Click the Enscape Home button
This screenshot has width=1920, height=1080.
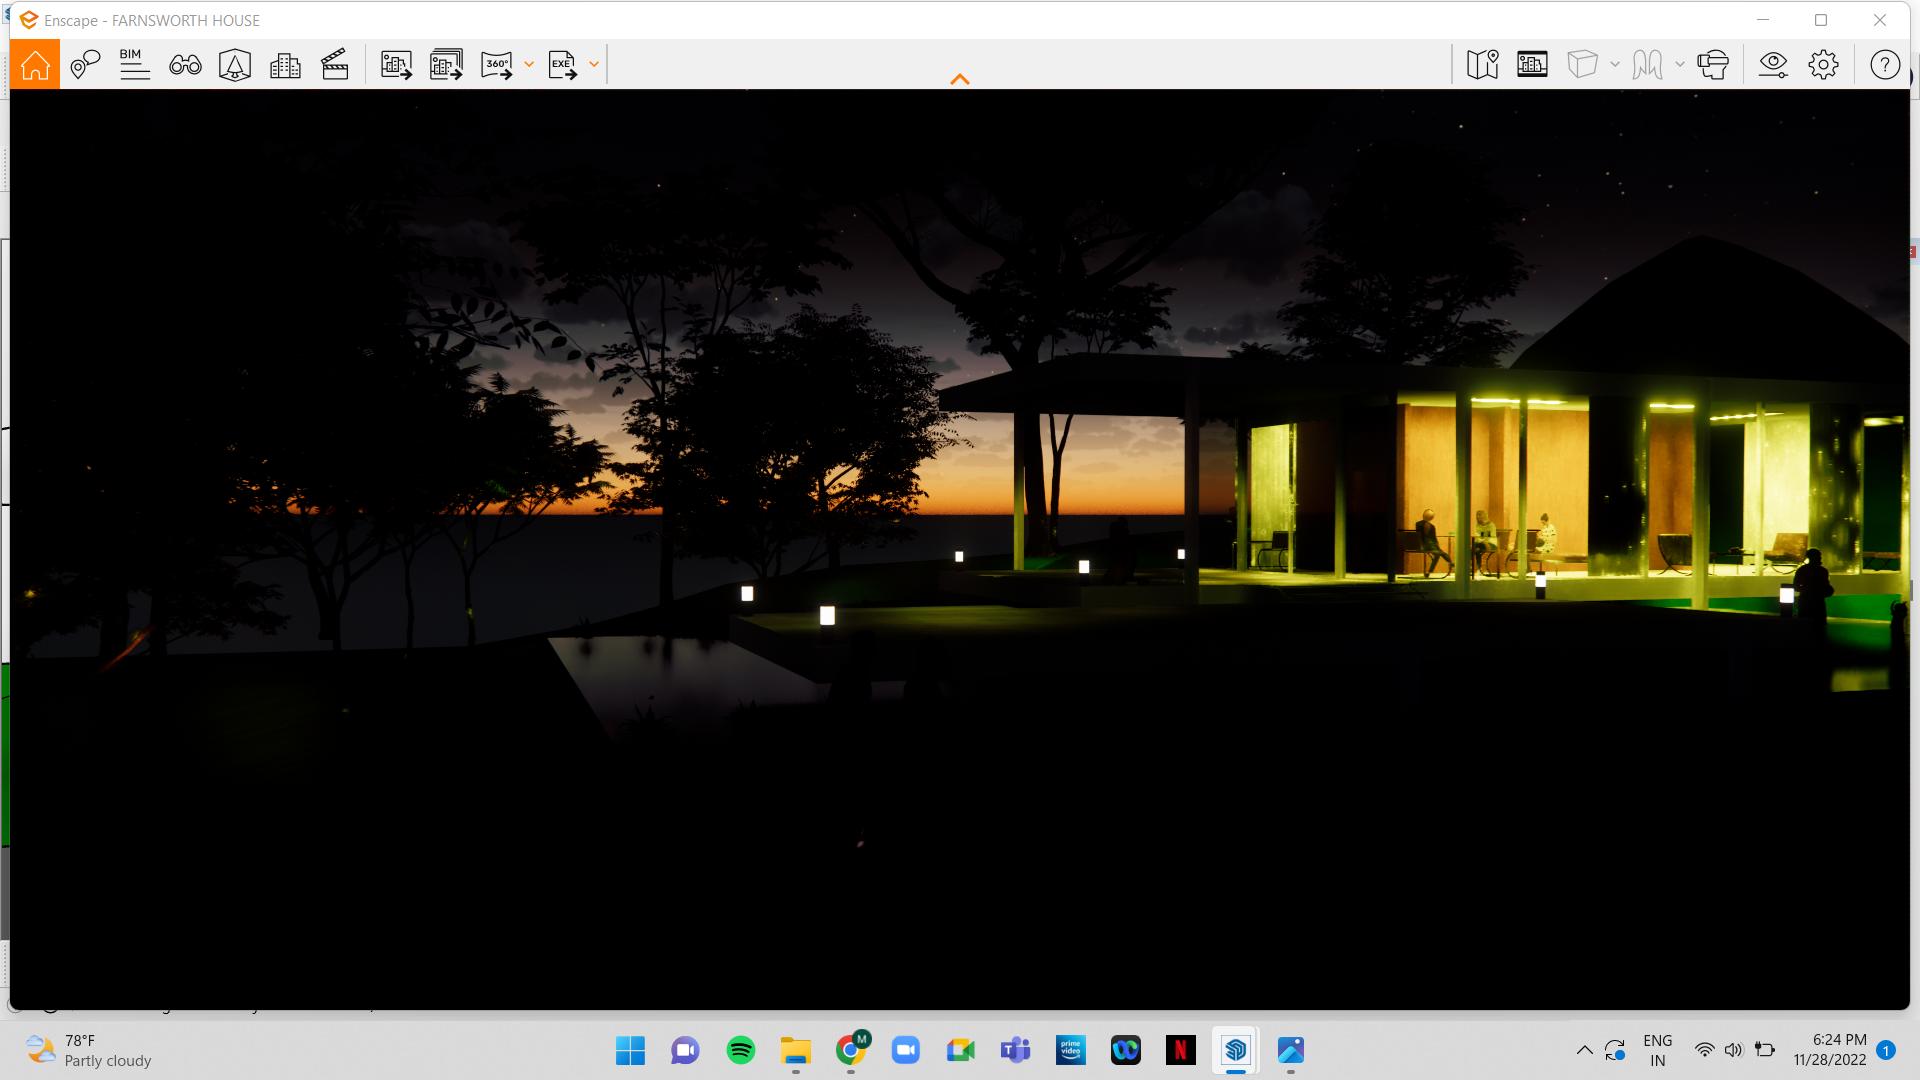point(35,65)
